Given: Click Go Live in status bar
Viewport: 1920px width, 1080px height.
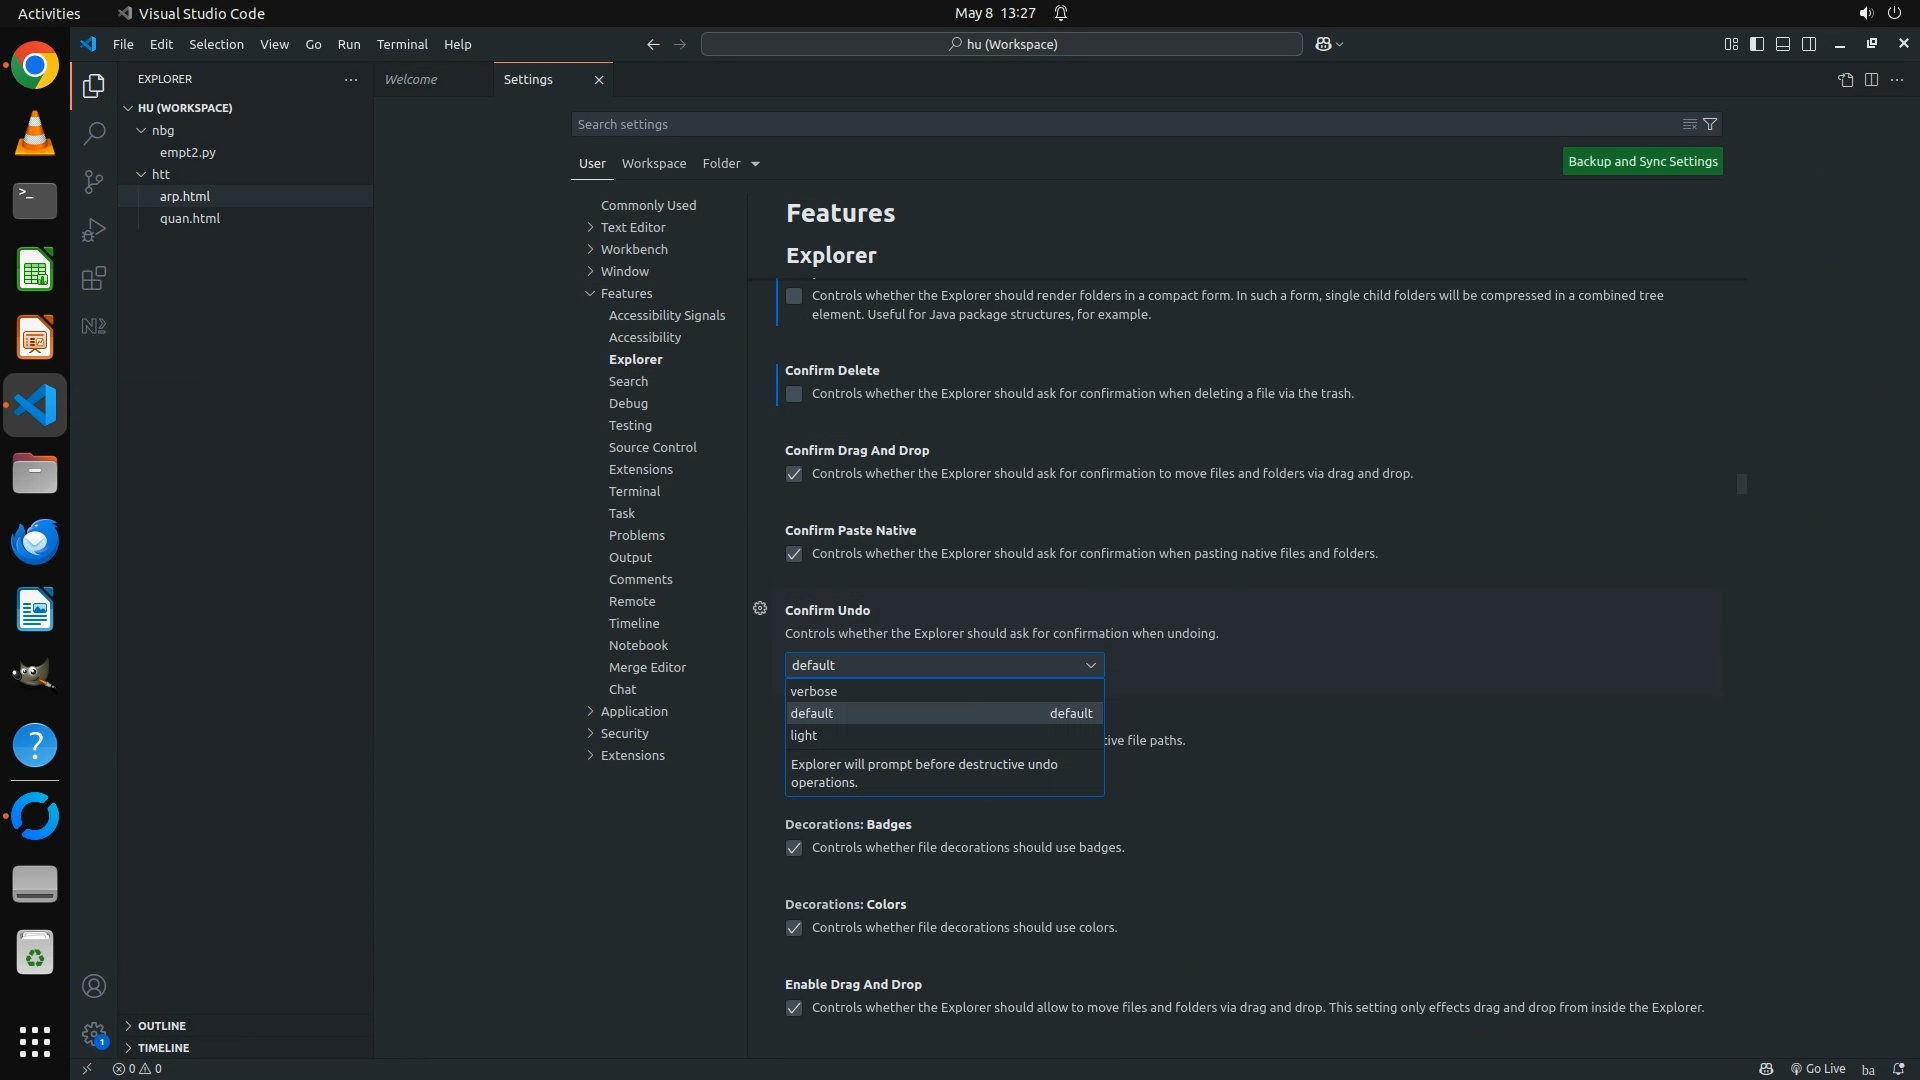Looking at the screenshot, I should pos(1817,1068).
